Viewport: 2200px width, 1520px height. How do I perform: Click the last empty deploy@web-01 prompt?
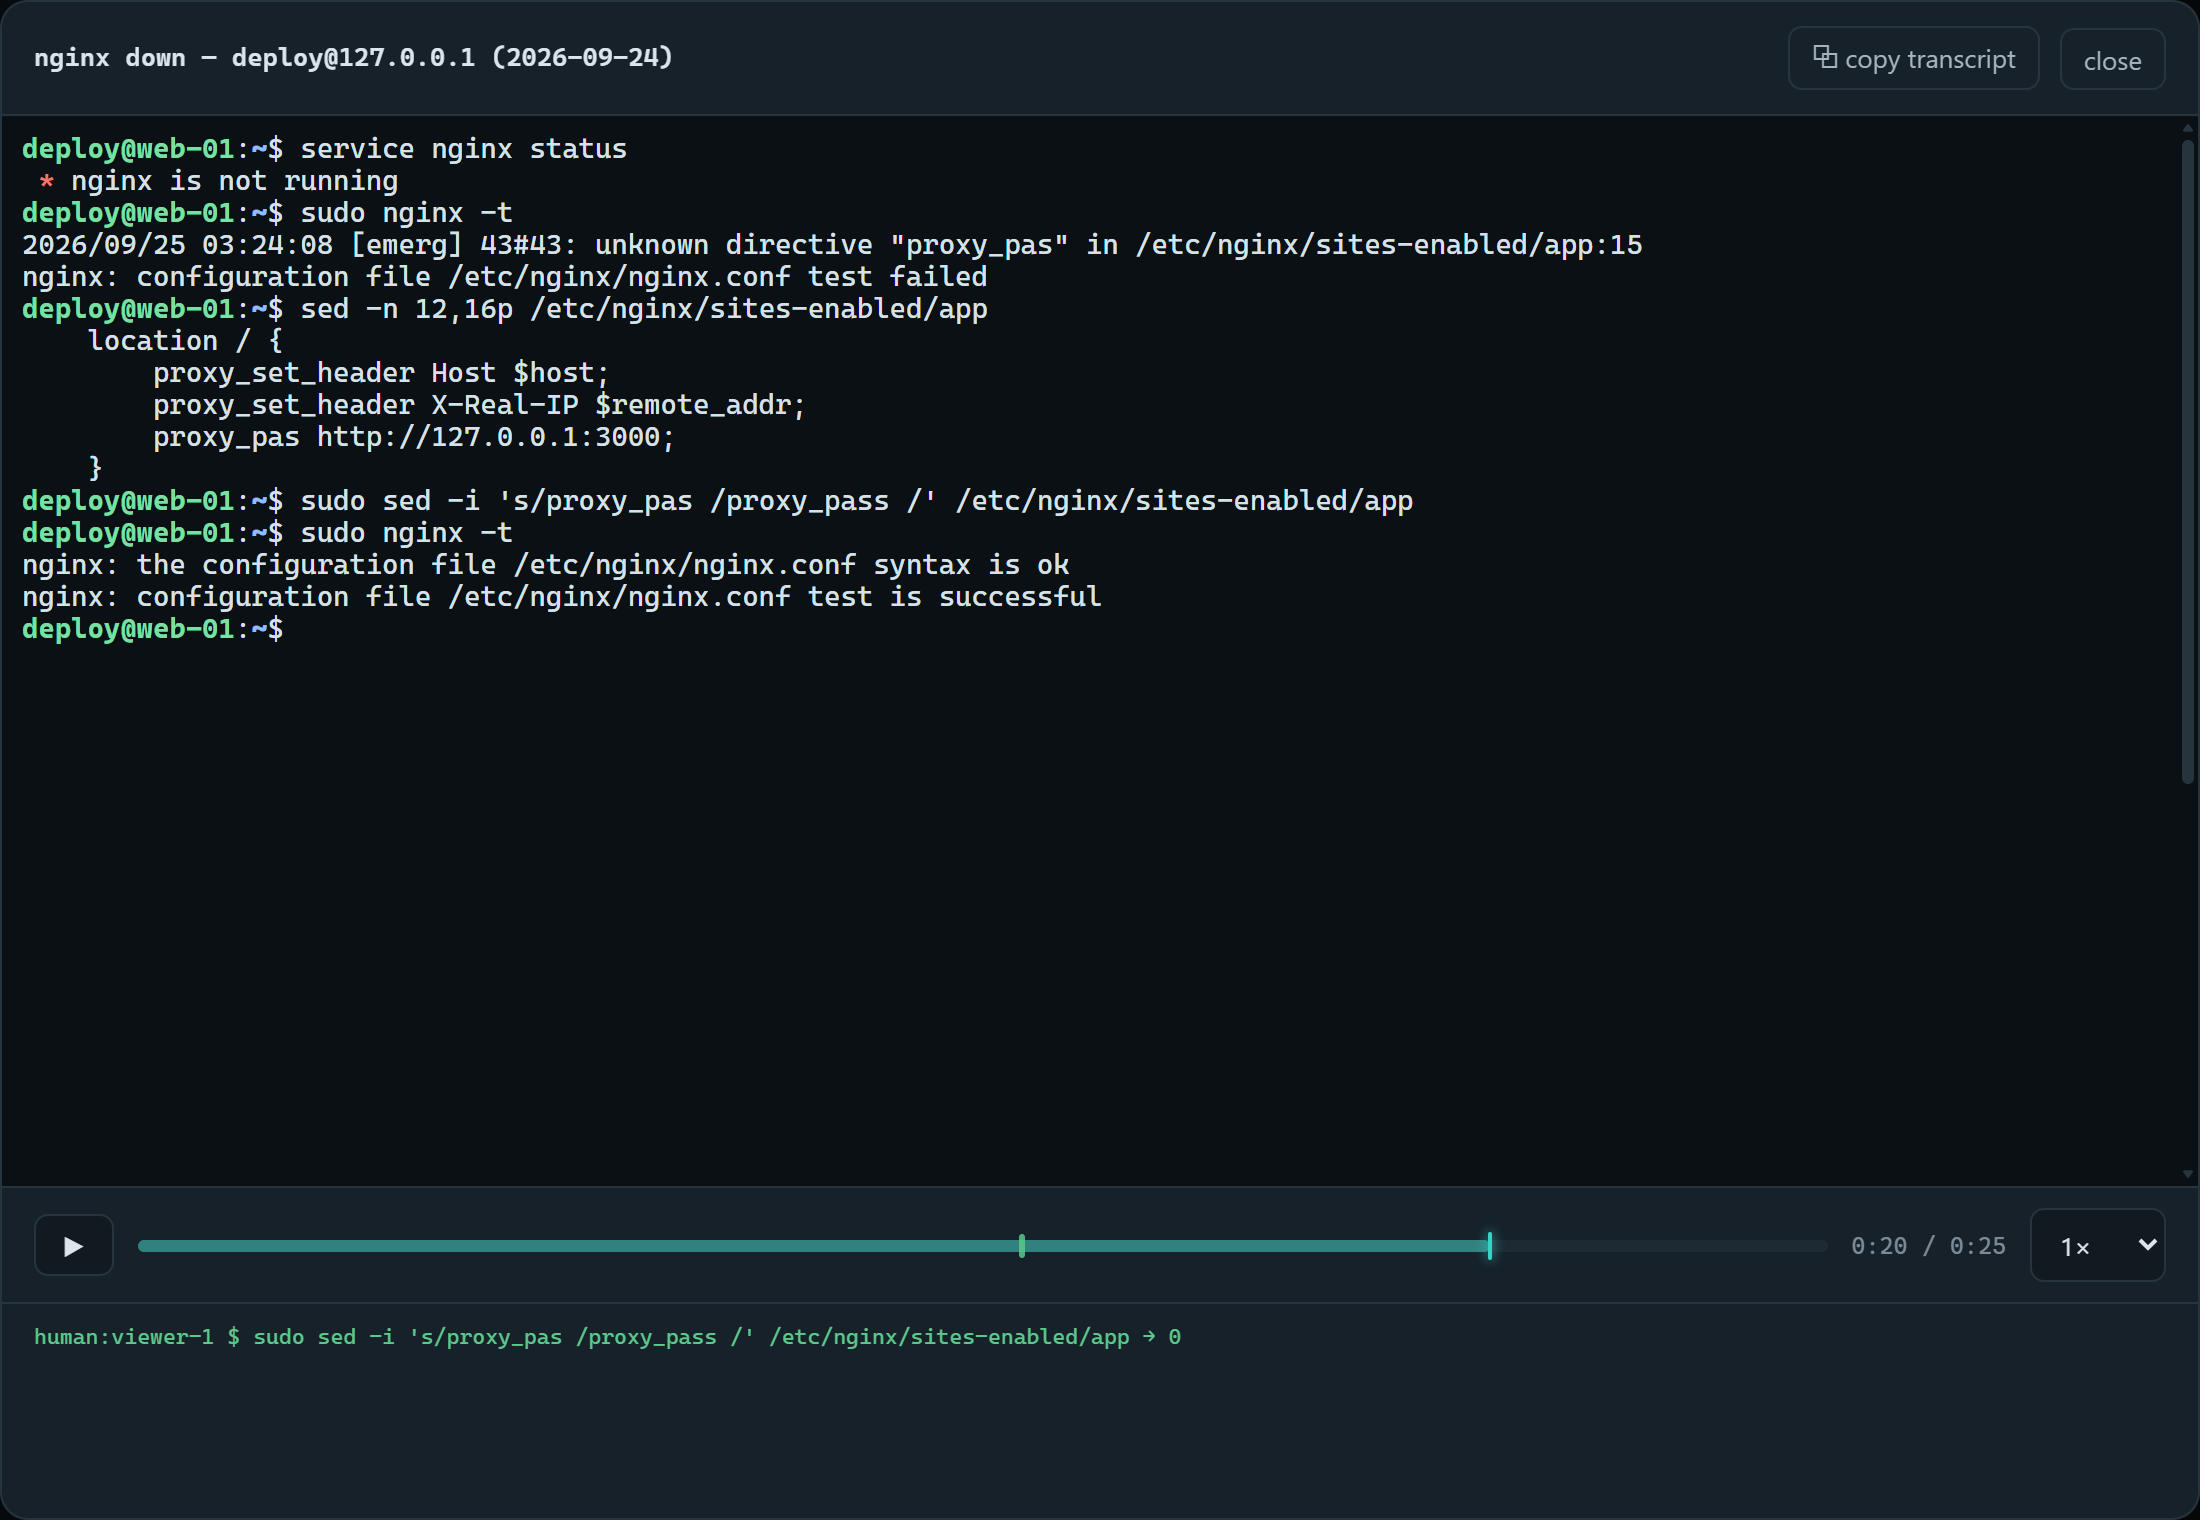152,629
